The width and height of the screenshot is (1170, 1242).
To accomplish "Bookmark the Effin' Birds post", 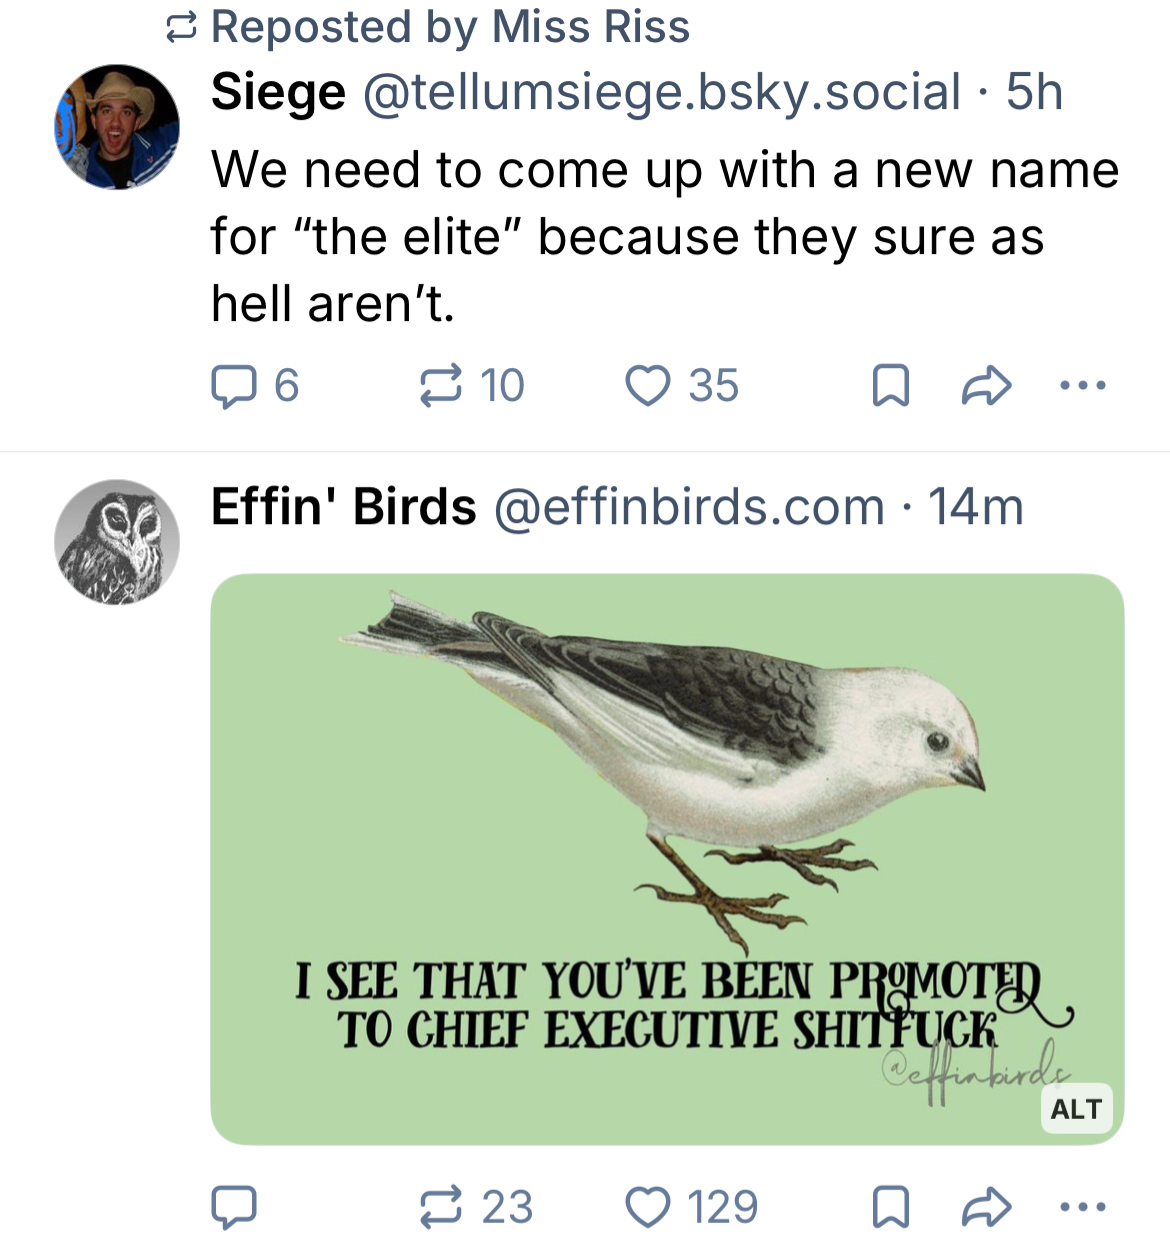I will pos(891,1207).
